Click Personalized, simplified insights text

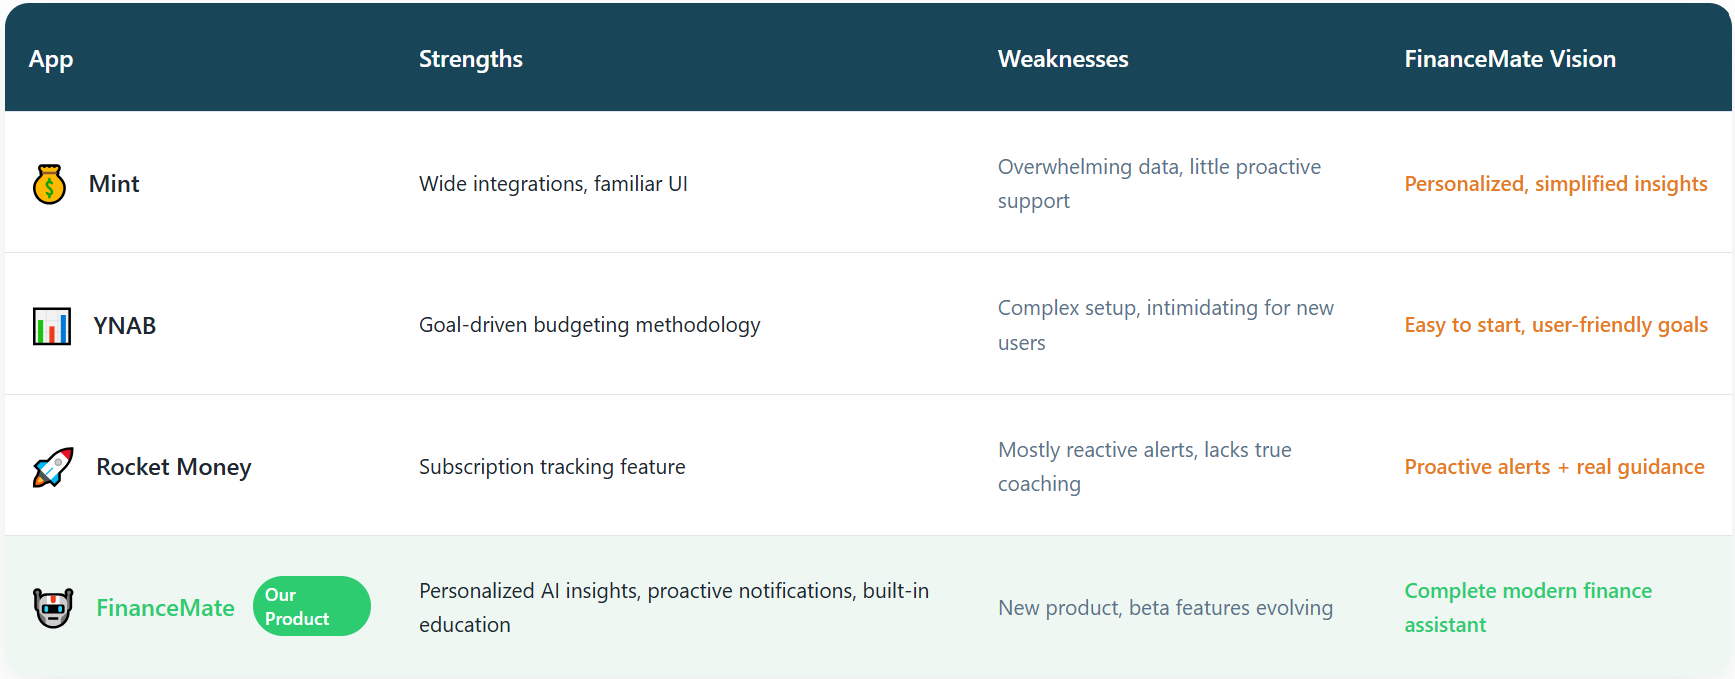coord(1555,184)
